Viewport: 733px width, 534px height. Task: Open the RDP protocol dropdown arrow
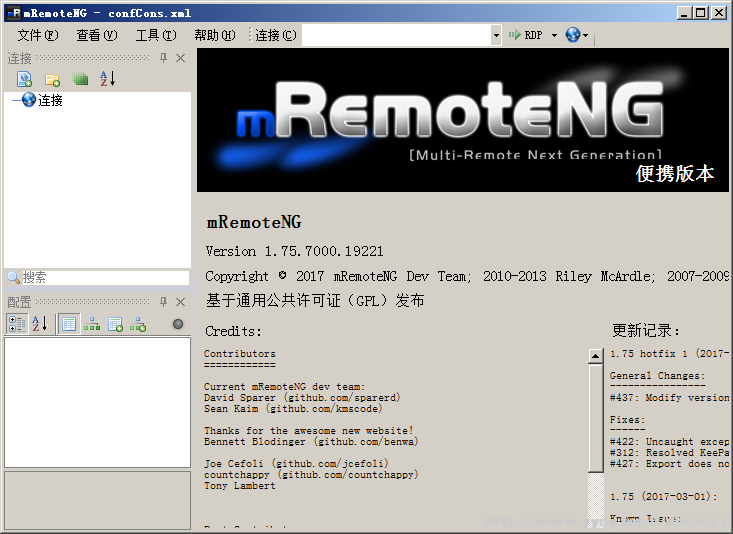coord(554,35)
